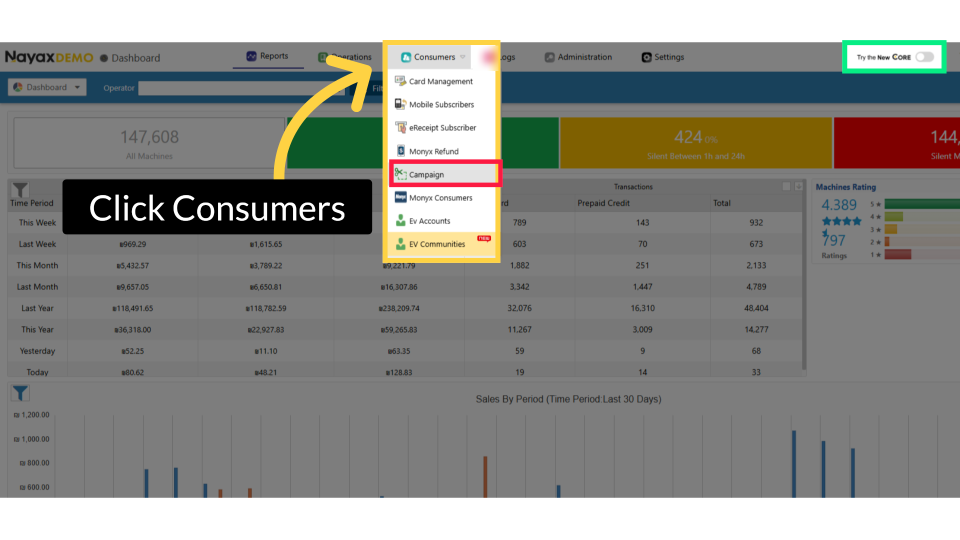Open the Sales By Period chart filter
Viewport: 960px width, 540px height.
click(20, 393)
